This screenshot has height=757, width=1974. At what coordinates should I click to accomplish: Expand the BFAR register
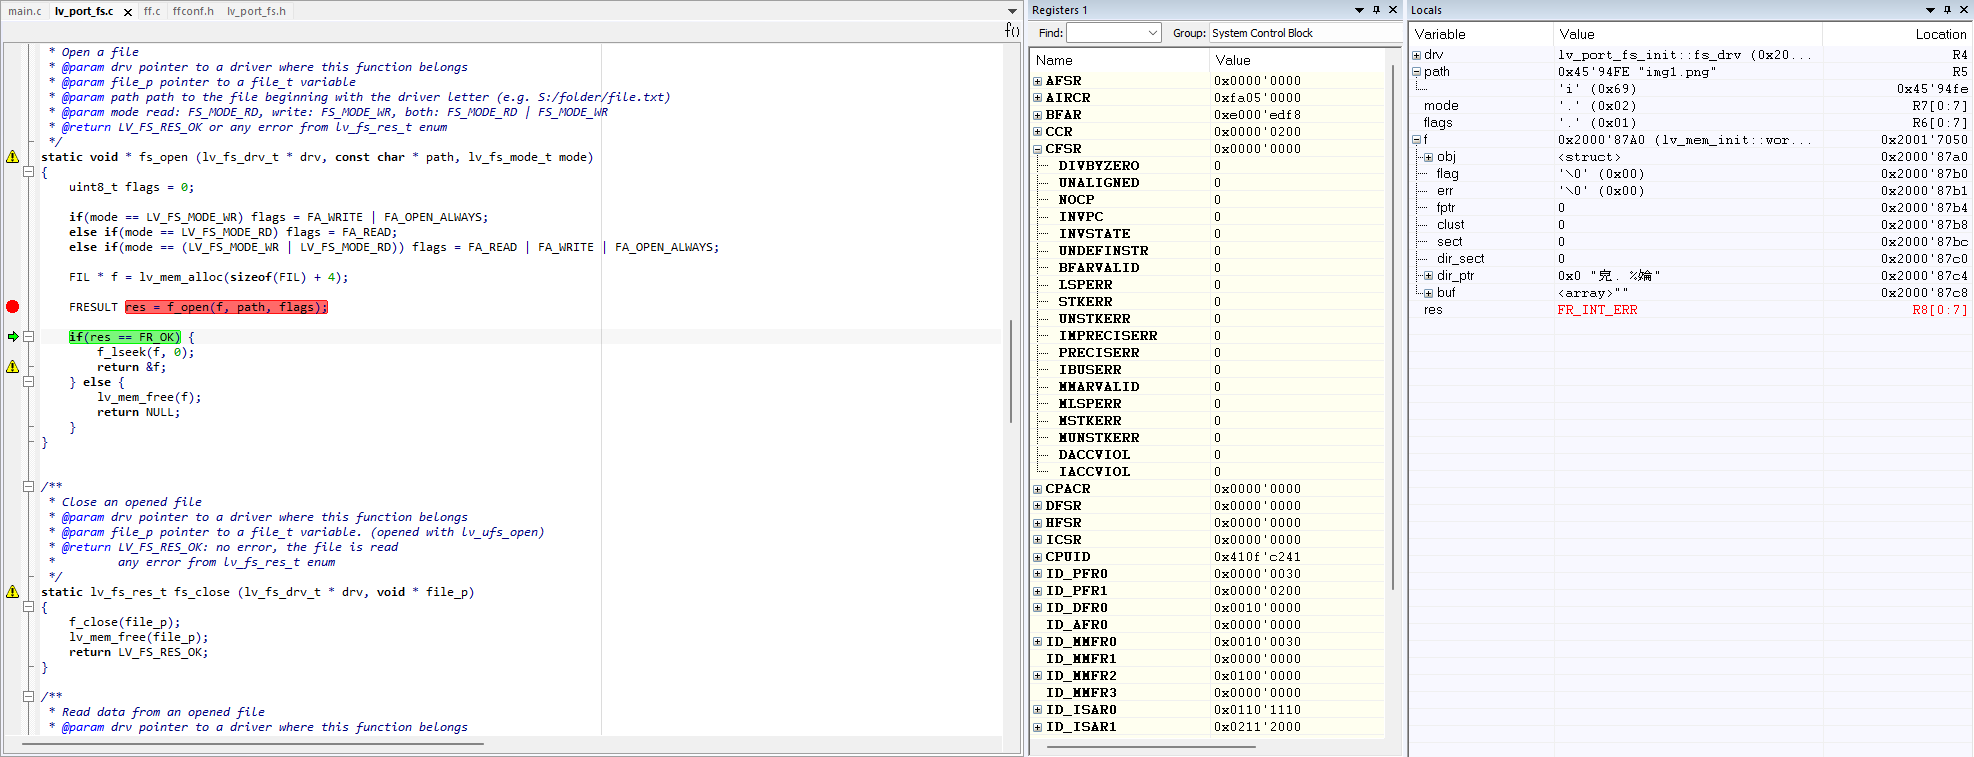[1038, 115]
